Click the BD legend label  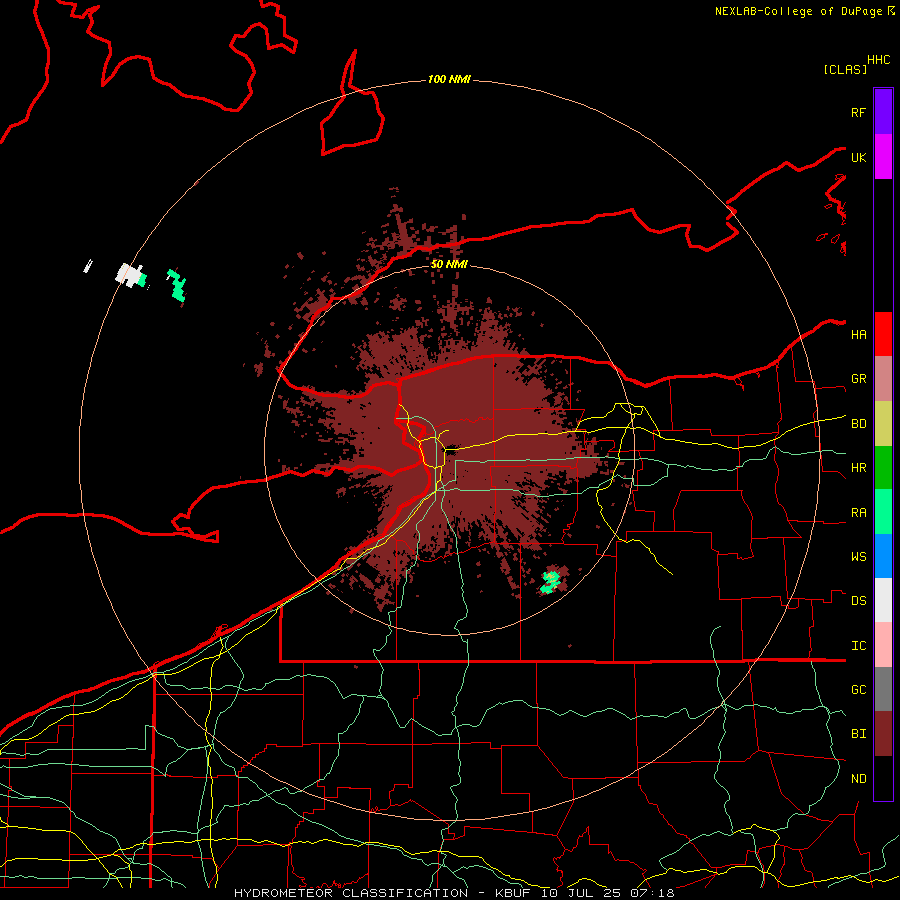(858, 424)
